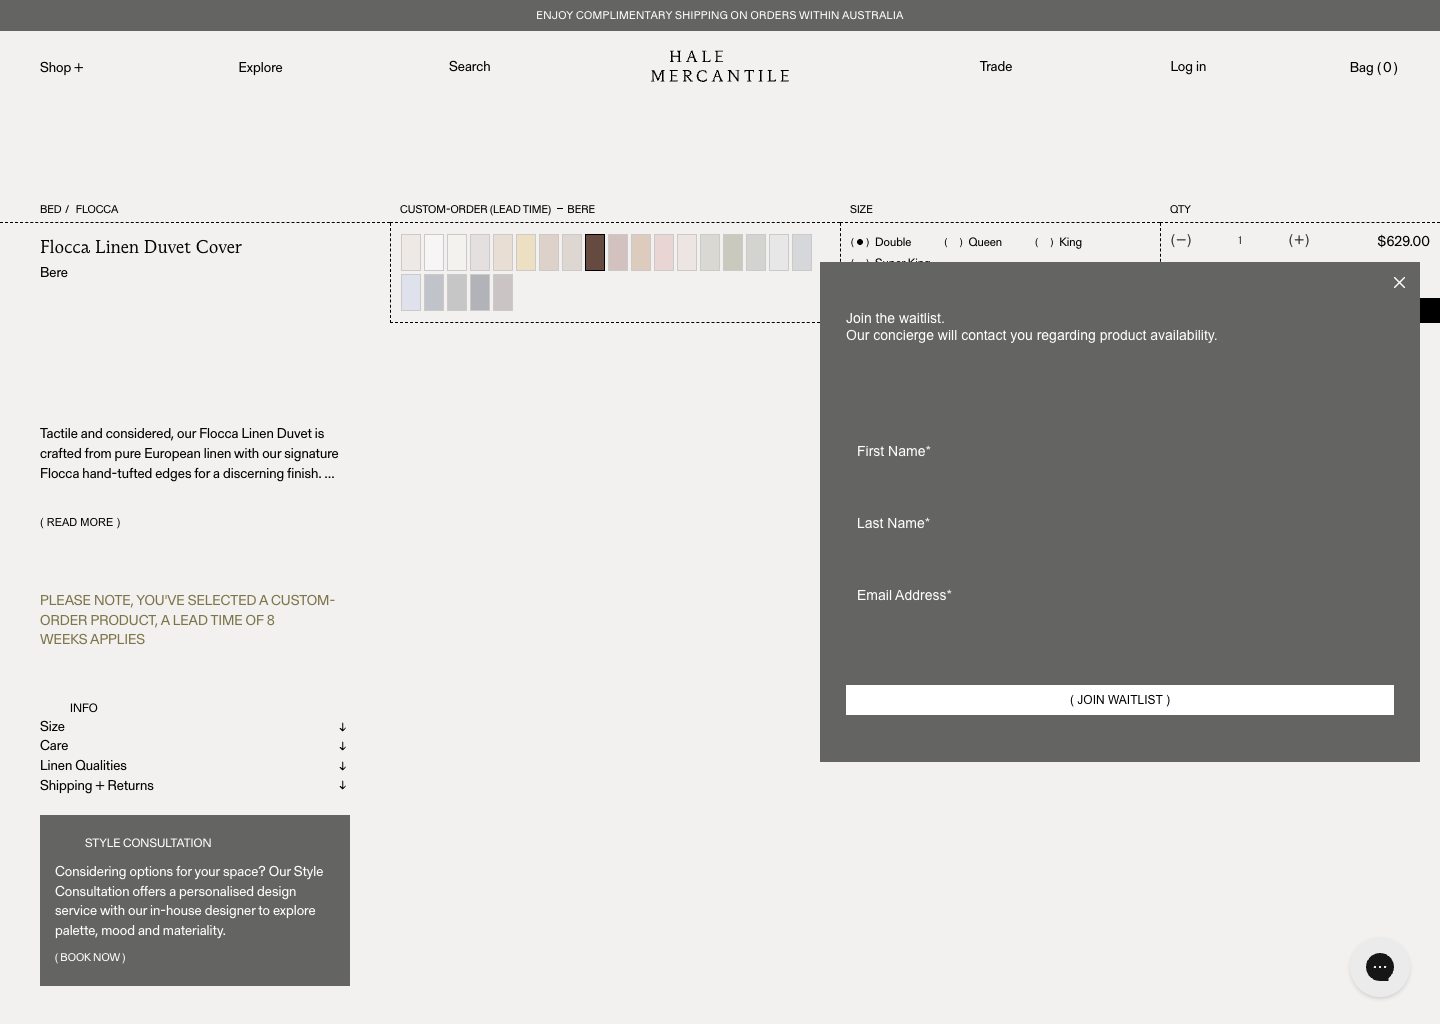1440x1024 pixels.
Task: Close the waitlist popup
Action: [1399, 283]
